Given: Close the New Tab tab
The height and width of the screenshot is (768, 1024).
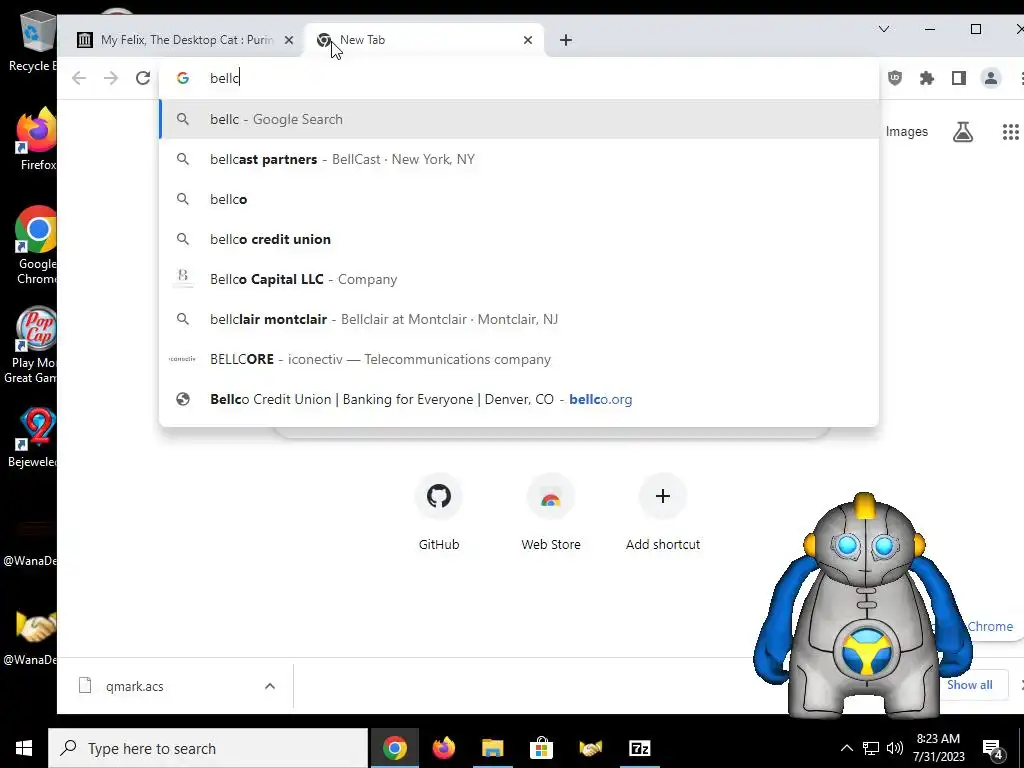Looking at the screenshot, I should [x=528, y=40].
